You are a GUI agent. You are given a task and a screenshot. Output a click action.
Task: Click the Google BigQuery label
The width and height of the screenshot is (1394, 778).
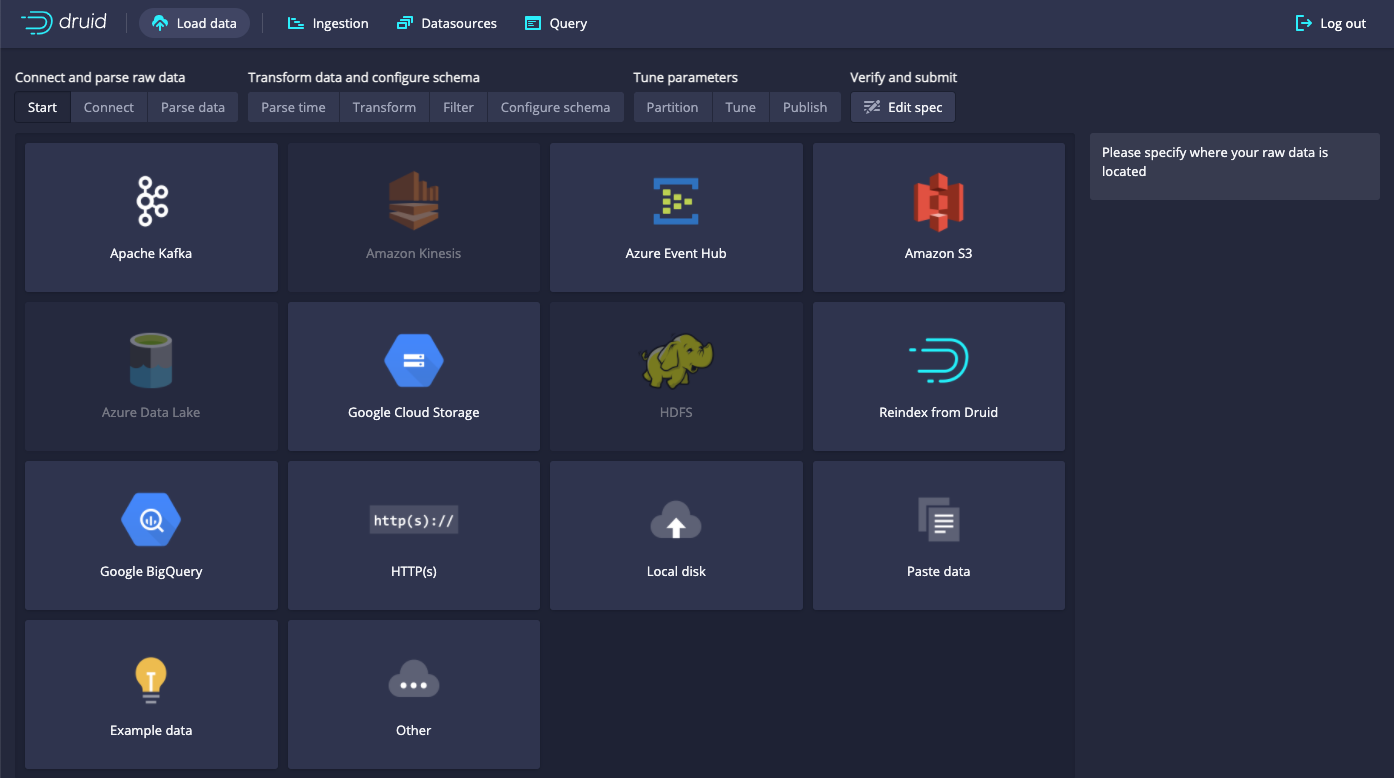pyautogui.click(x=151, y=571)
